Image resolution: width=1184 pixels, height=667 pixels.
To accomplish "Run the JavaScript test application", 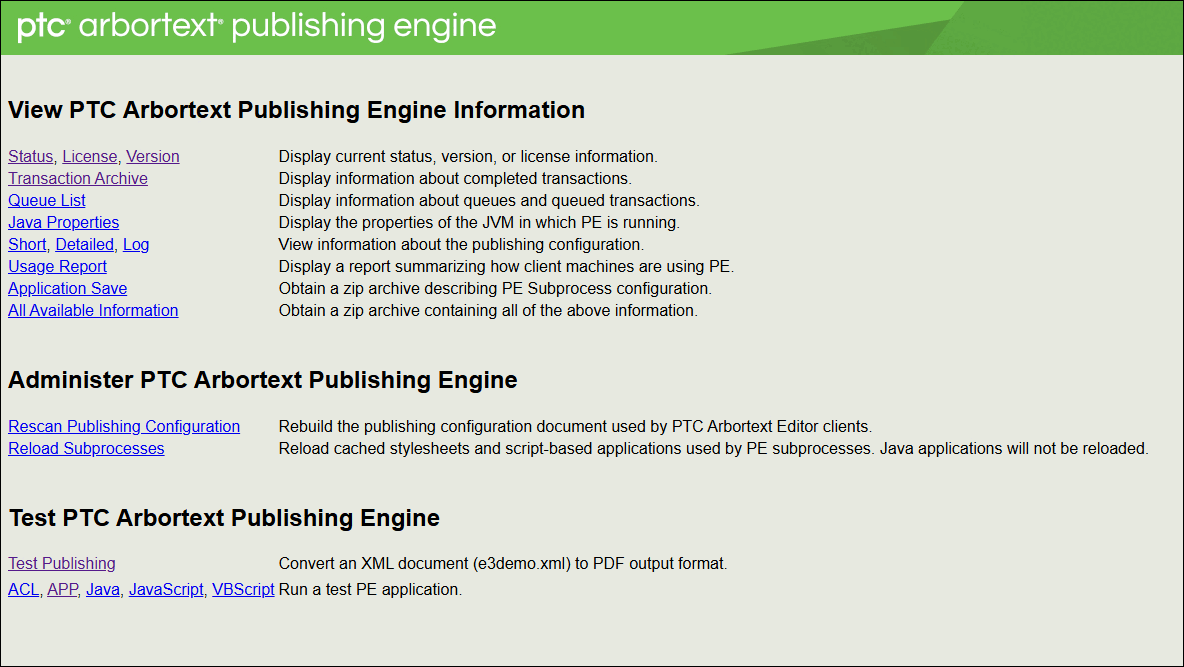I will (x=166, y=589).
